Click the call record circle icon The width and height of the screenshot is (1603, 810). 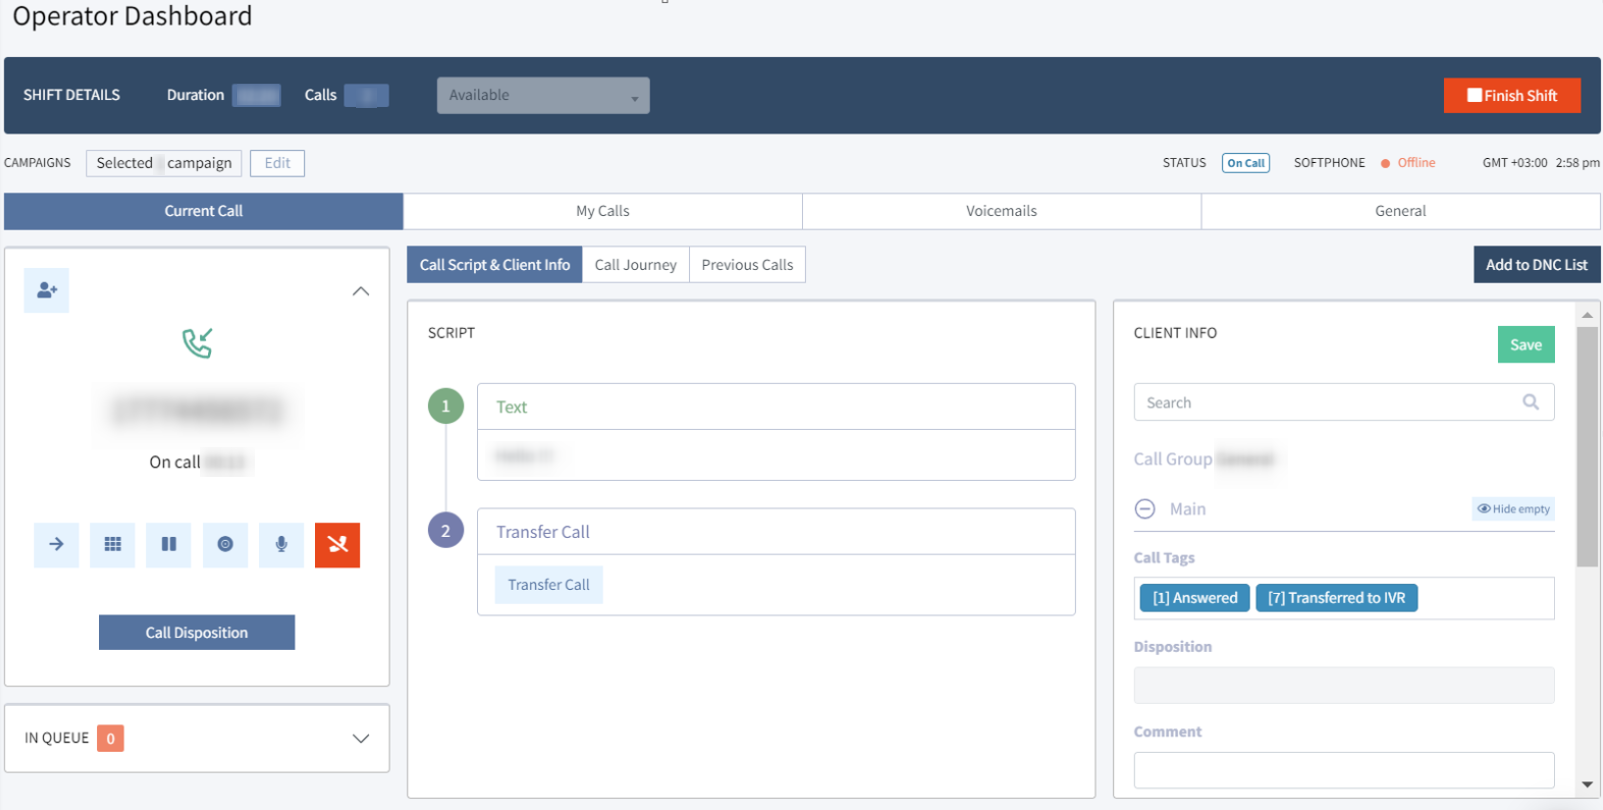coord(225,544)
